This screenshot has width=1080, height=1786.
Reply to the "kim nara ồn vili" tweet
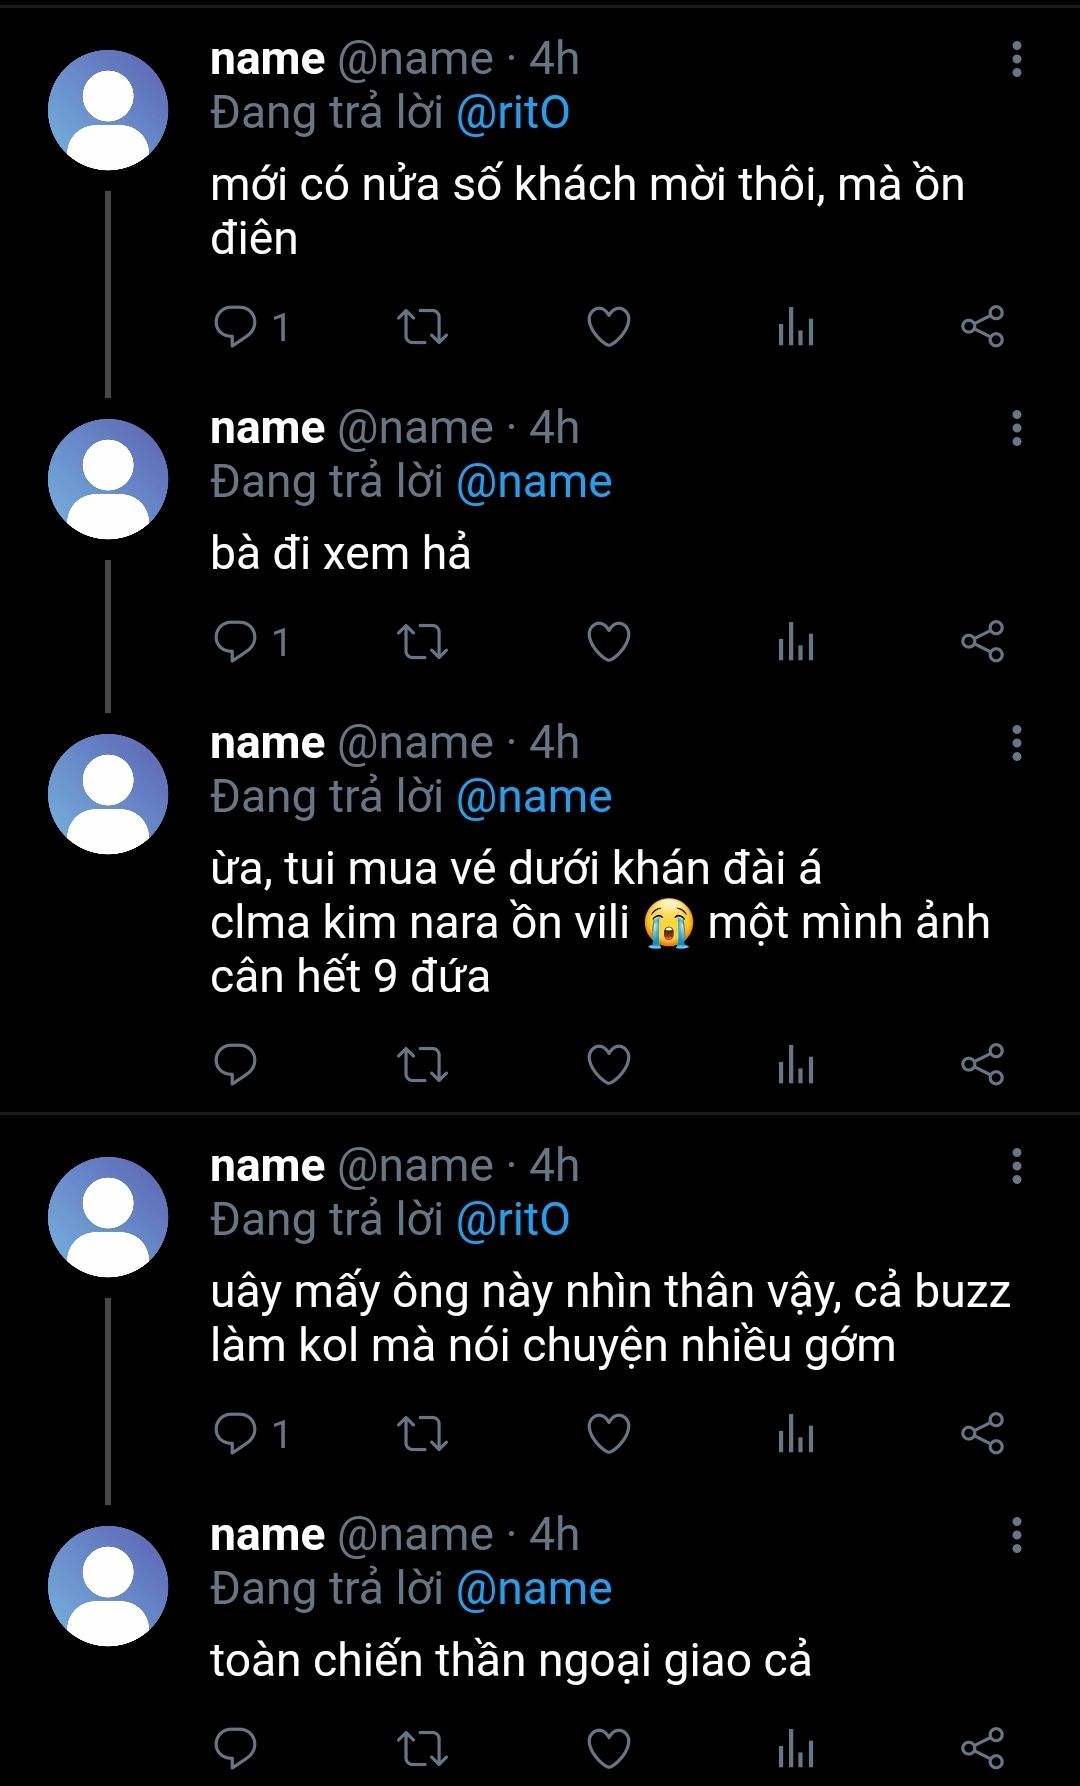(x=236, y=1065)
